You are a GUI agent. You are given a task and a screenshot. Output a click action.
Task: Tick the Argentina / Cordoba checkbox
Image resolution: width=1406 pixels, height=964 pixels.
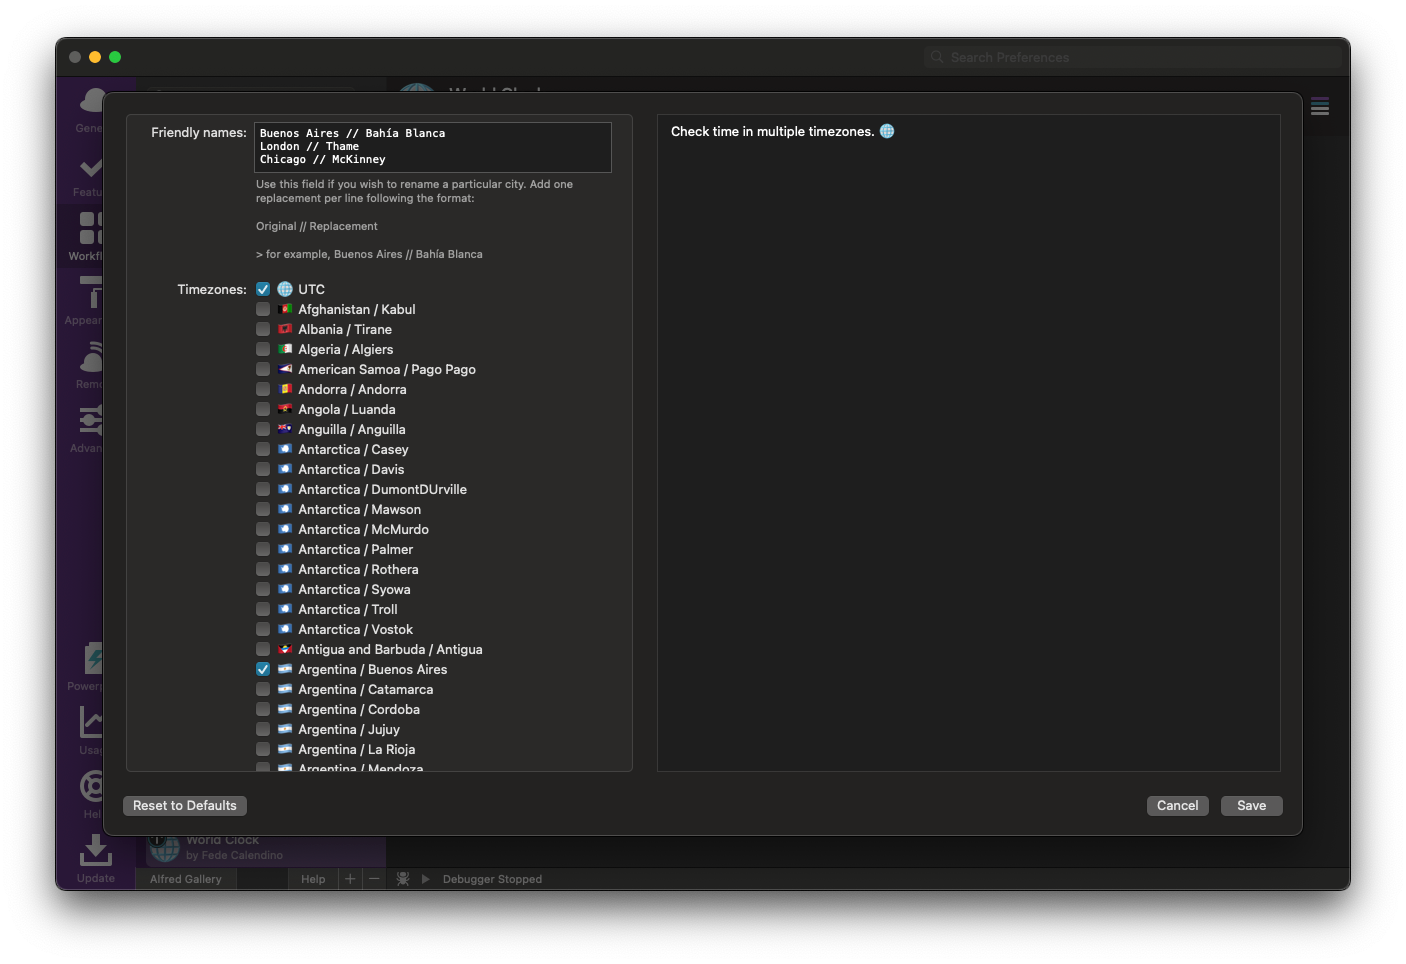point(263,709)
